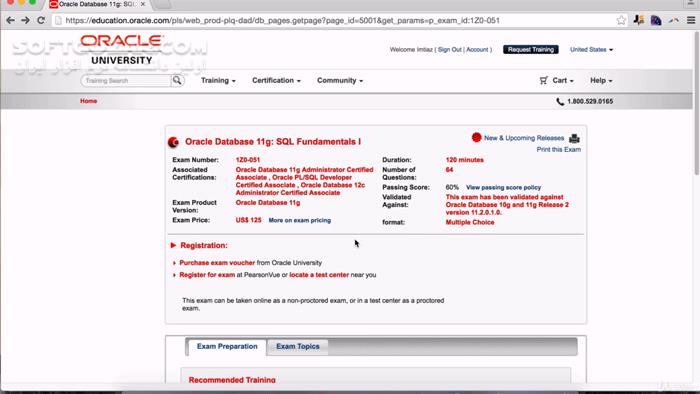The height and width of the screenshot is (394, 700).
Task: Click the phone number 1.800.529.0165
Action: point(590,101)
